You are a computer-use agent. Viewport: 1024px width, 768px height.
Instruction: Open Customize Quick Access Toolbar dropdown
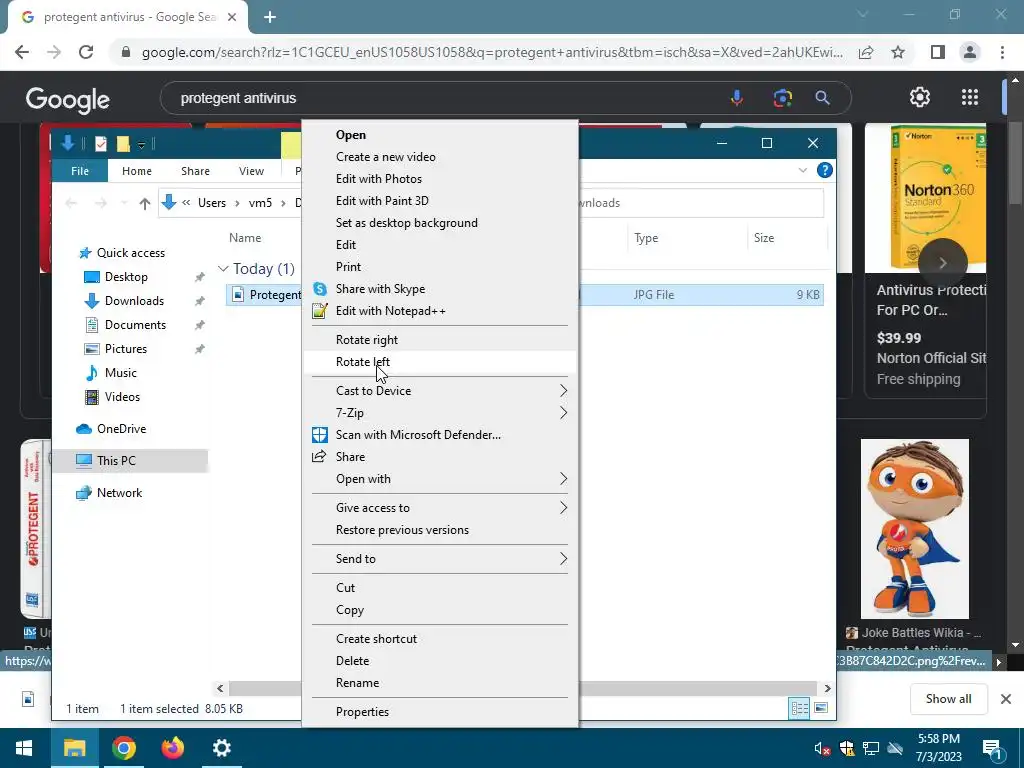pyautogui.click(x=141, y=144)
